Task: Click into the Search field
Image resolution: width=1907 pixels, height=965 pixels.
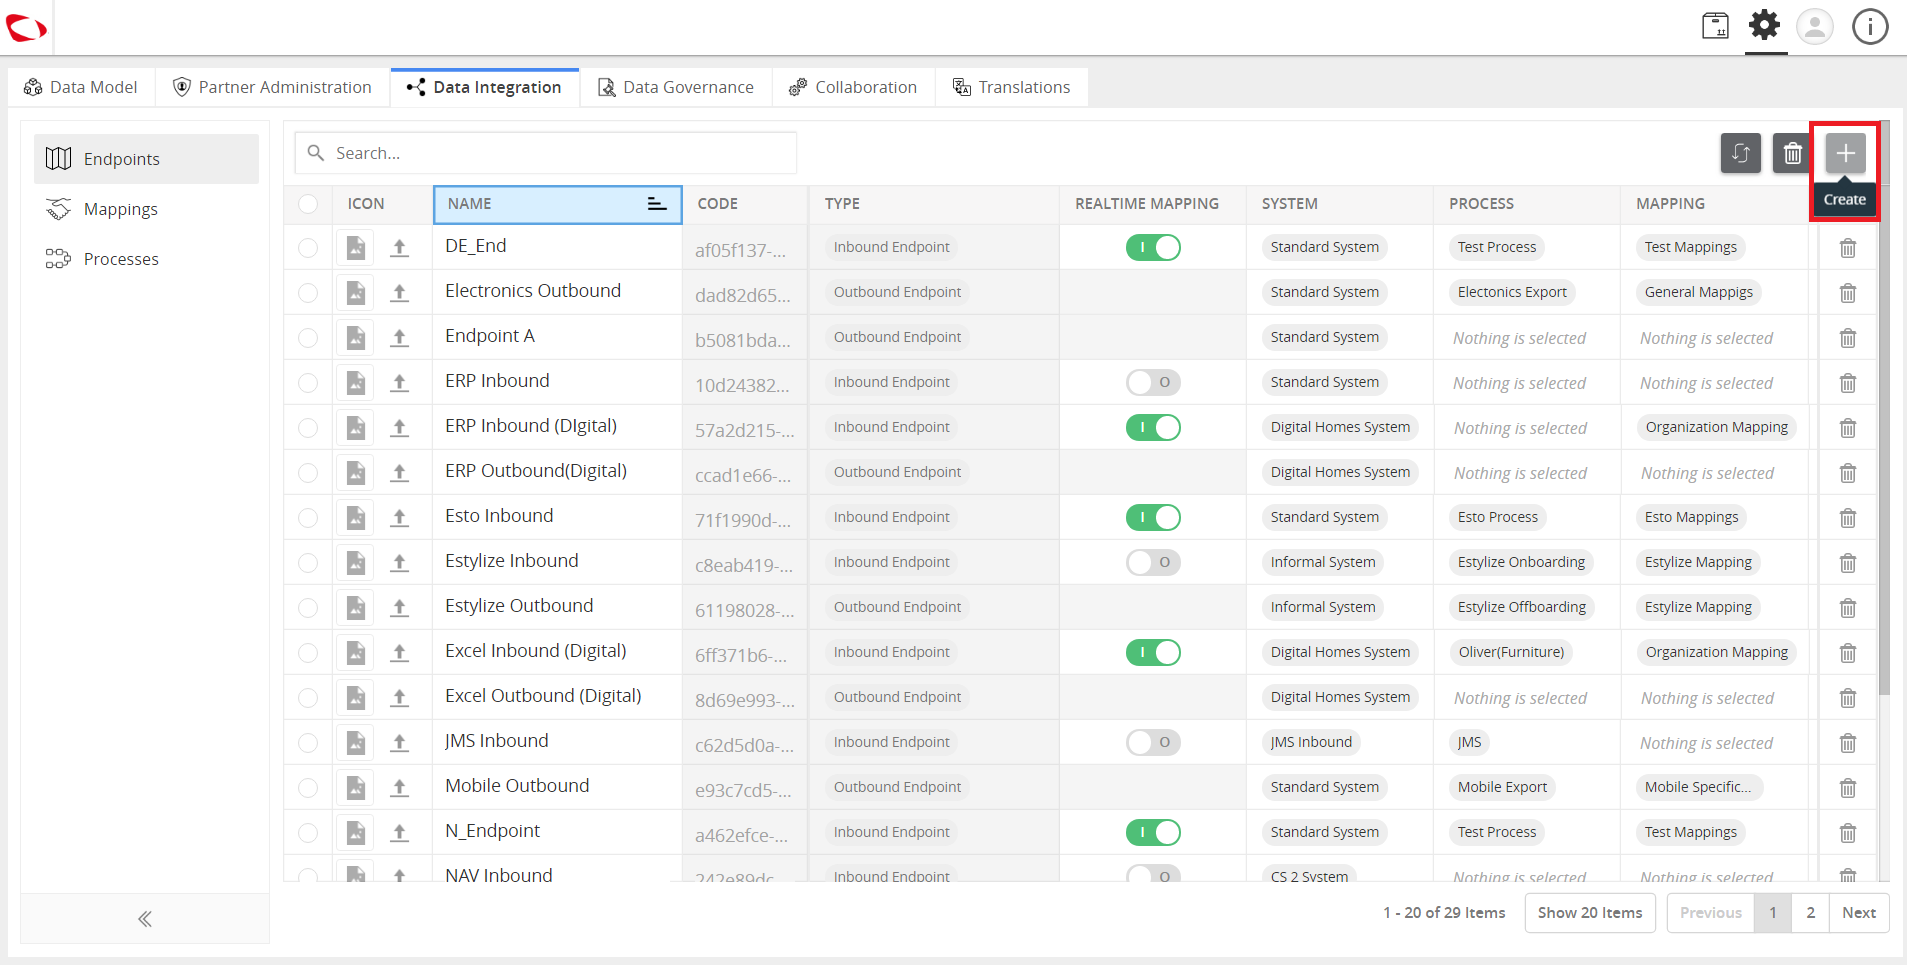Action: pos(546,153)
